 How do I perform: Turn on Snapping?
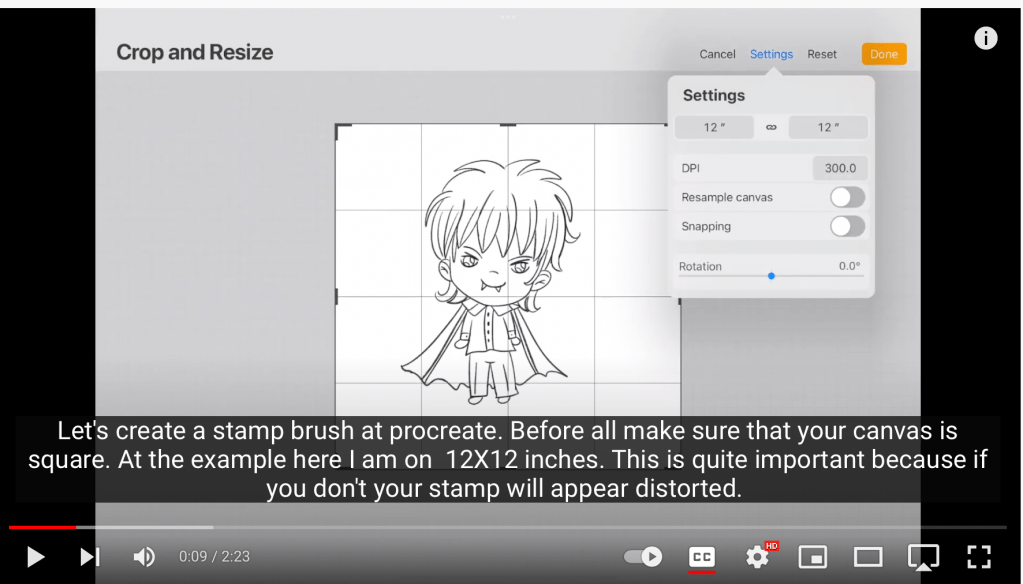(x=846, y=226)
